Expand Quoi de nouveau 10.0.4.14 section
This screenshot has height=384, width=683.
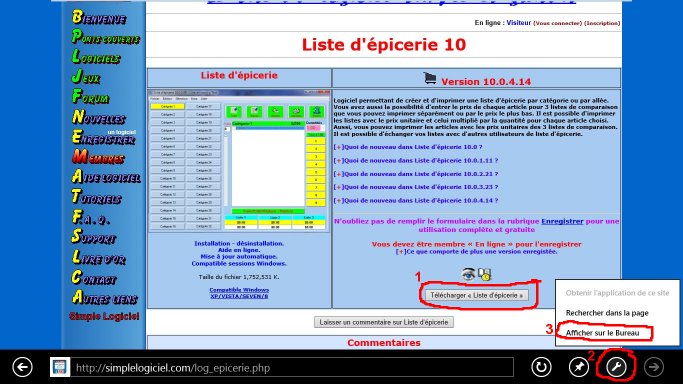tap(416, 201)
